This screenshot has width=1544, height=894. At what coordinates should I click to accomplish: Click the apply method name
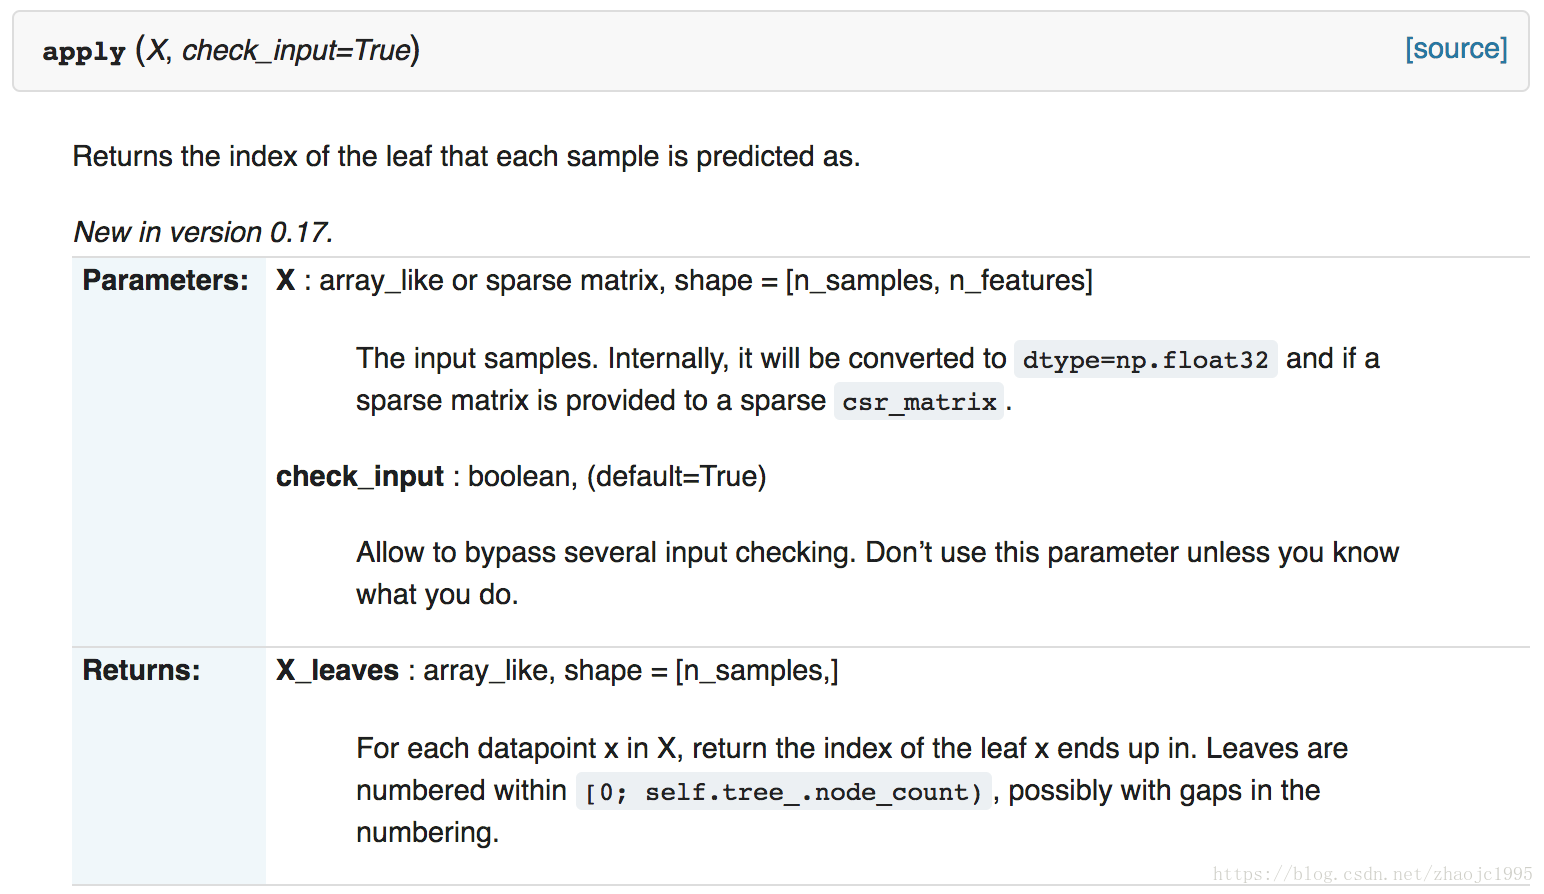pos(84,51)
